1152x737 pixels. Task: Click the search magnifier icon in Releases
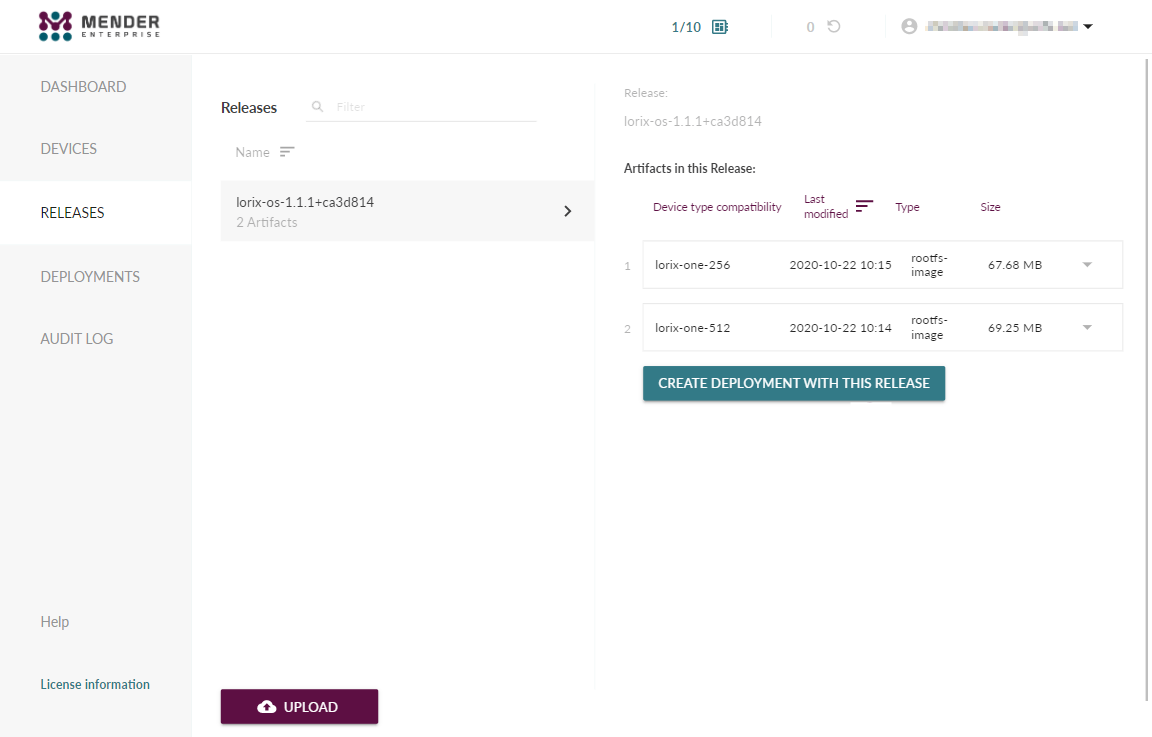pyautogui.click(x=318, y=106)
